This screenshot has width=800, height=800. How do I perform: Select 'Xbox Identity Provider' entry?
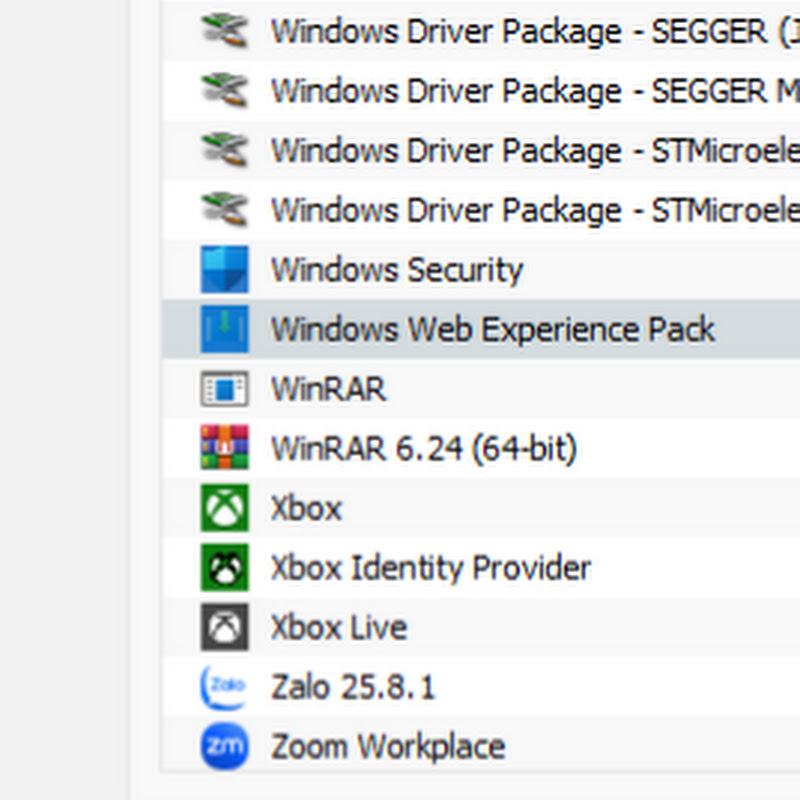coord(431,568)
